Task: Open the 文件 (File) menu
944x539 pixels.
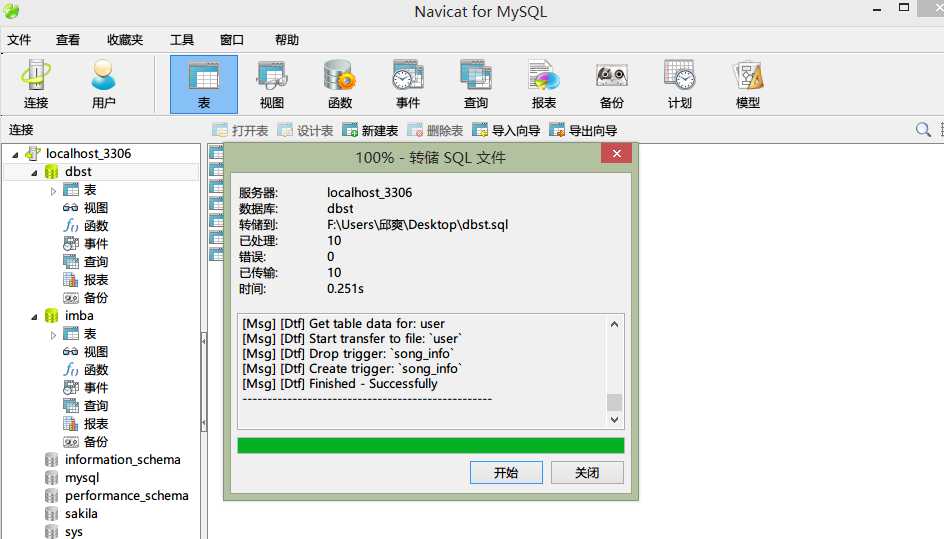Action: point(19,40)
